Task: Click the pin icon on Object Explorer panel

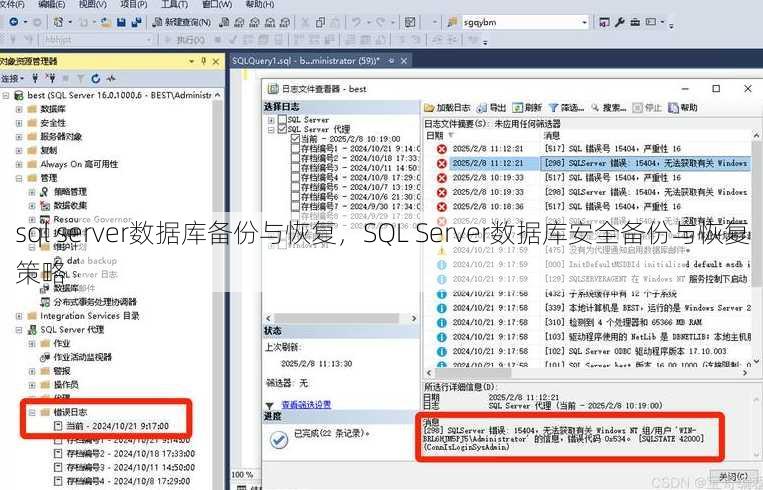Action: 203,61
